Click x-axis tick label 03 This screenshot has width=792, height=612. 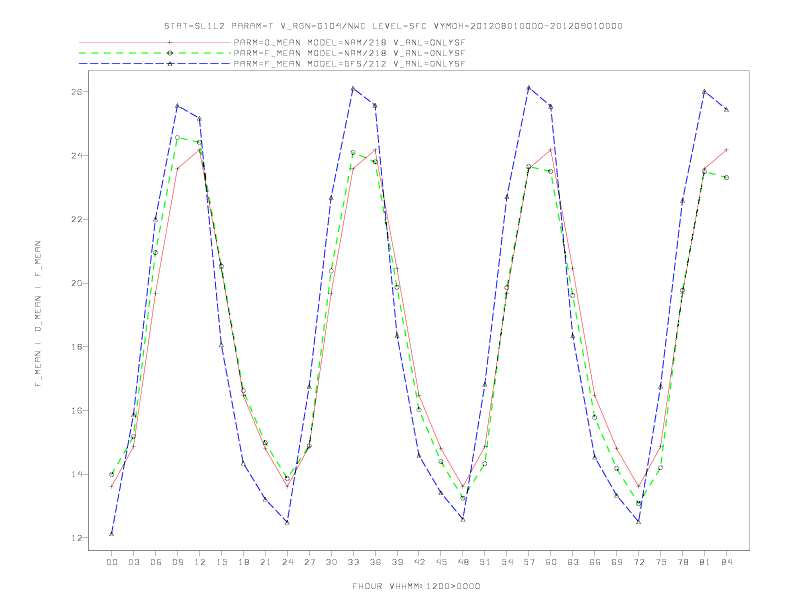tap(133, 562)
